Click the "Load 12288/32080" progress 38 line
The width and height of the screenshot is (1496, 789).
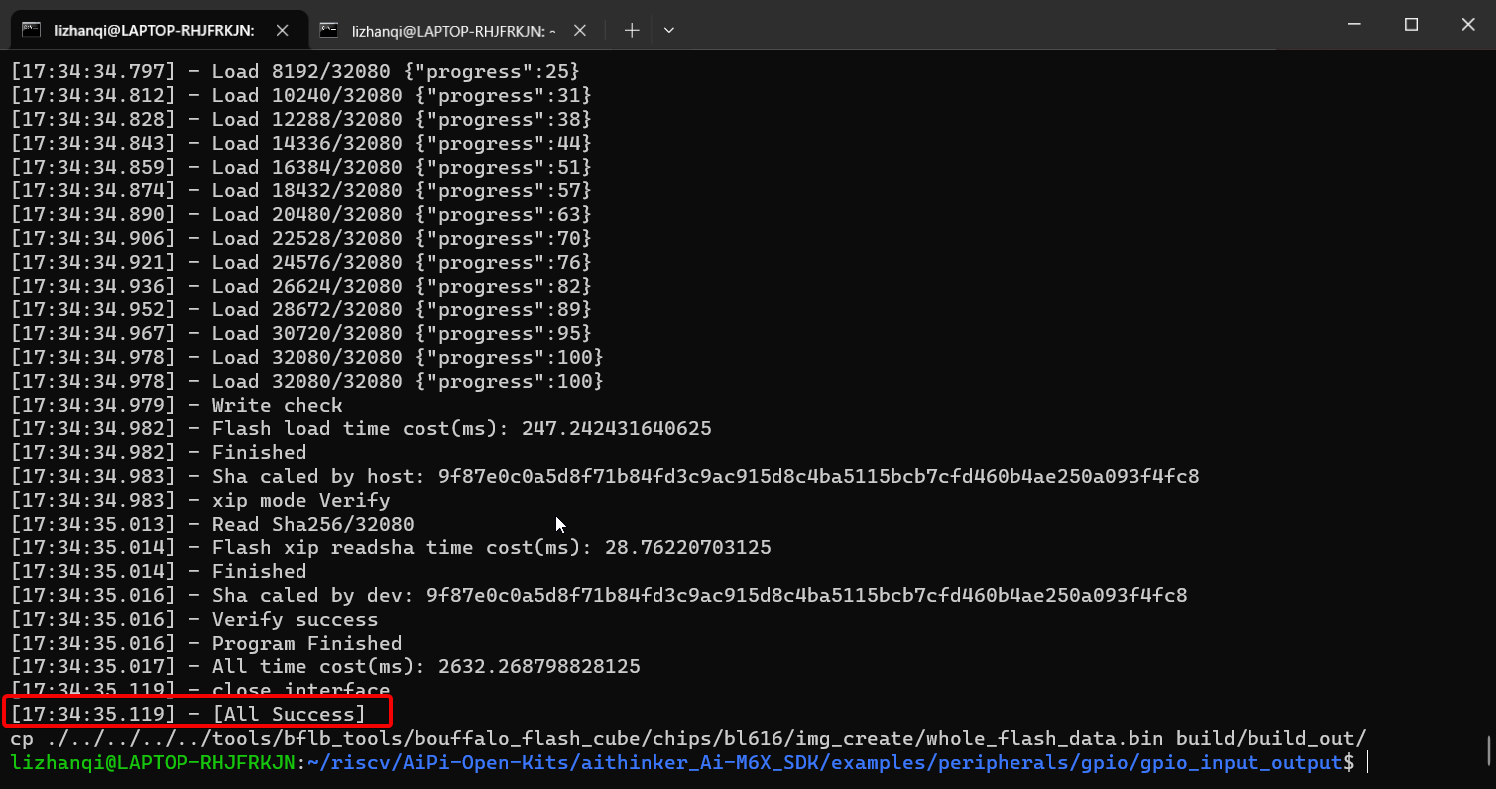301,119
